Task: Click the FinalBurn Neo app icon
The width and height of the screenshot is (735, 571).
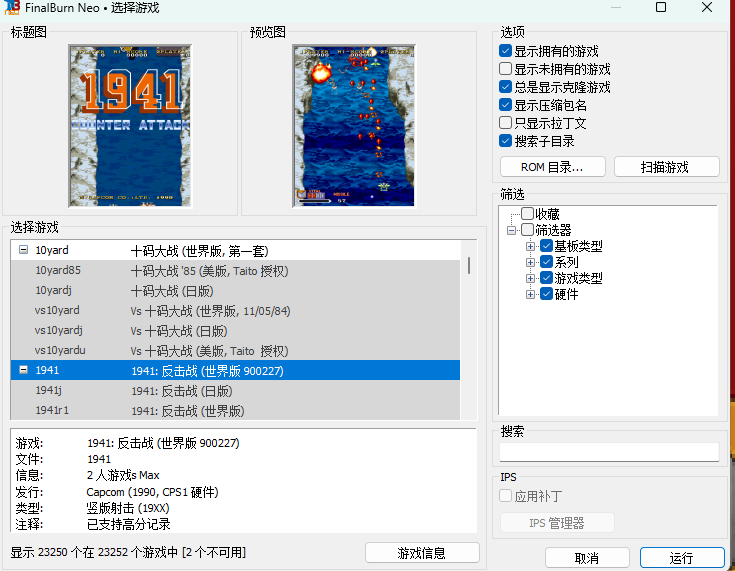Action: (12, 7)
